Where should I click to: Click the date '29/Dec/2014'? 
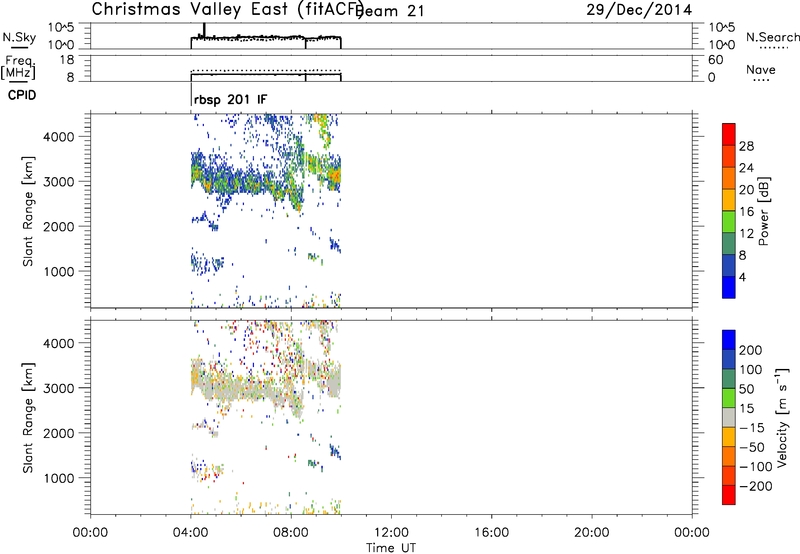639,10
